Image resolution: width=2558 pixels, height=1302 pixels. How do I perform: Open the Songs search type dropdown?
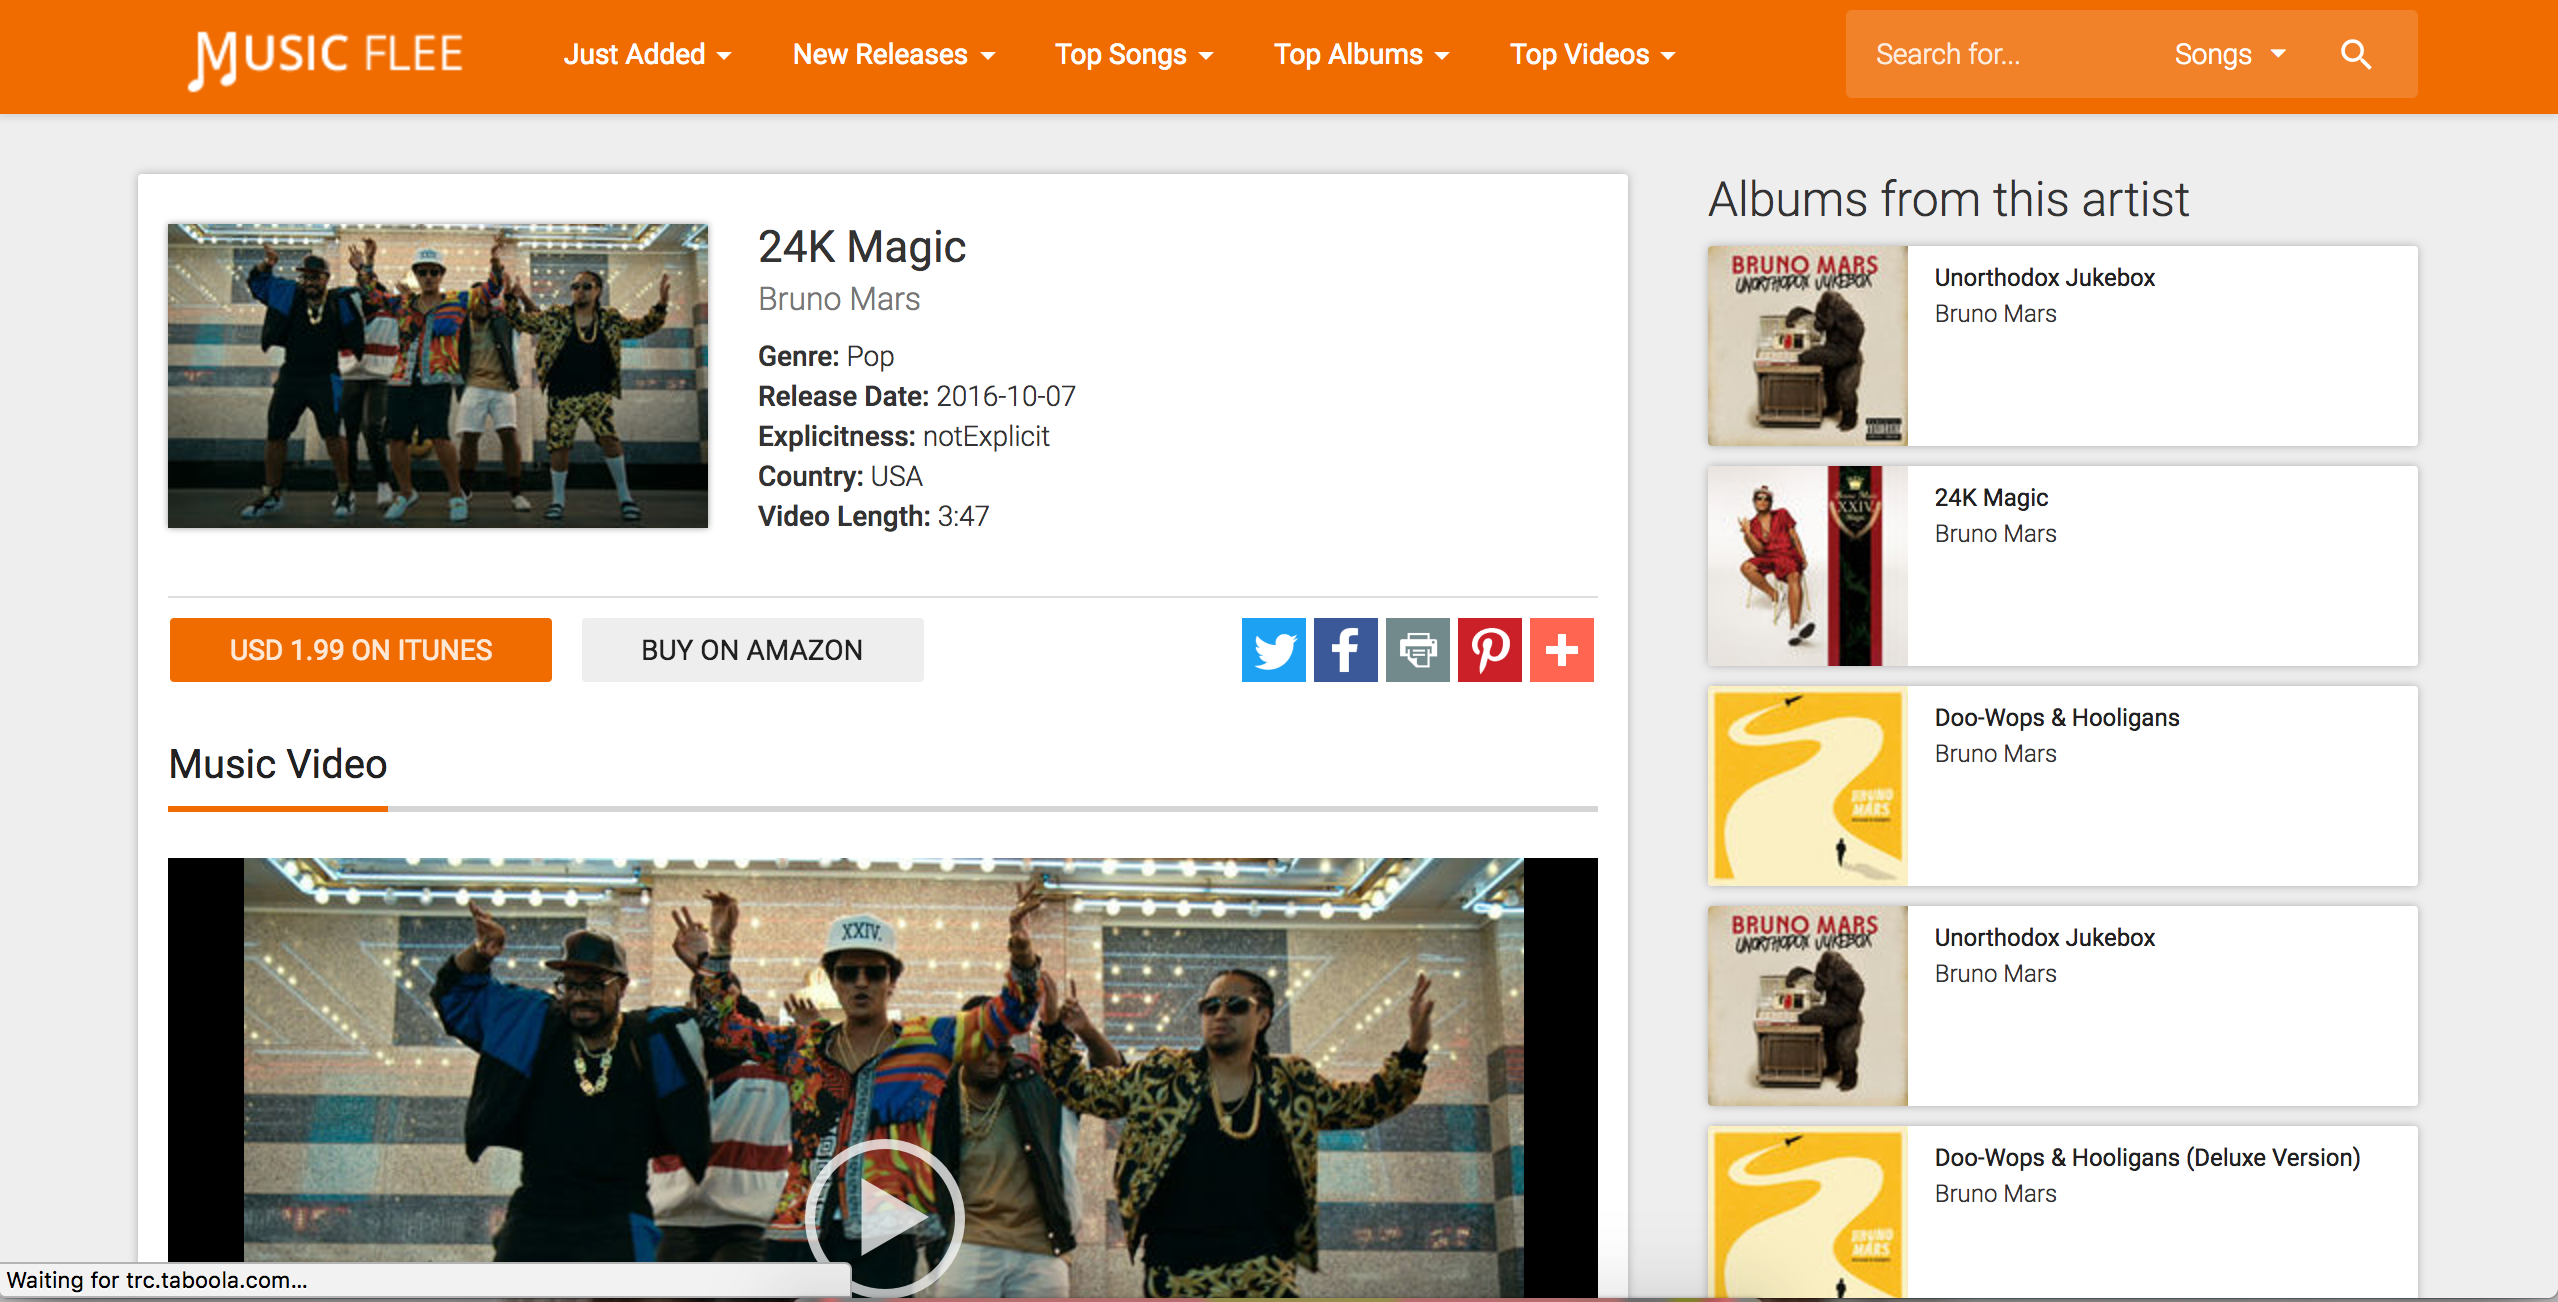[2229, 55]
